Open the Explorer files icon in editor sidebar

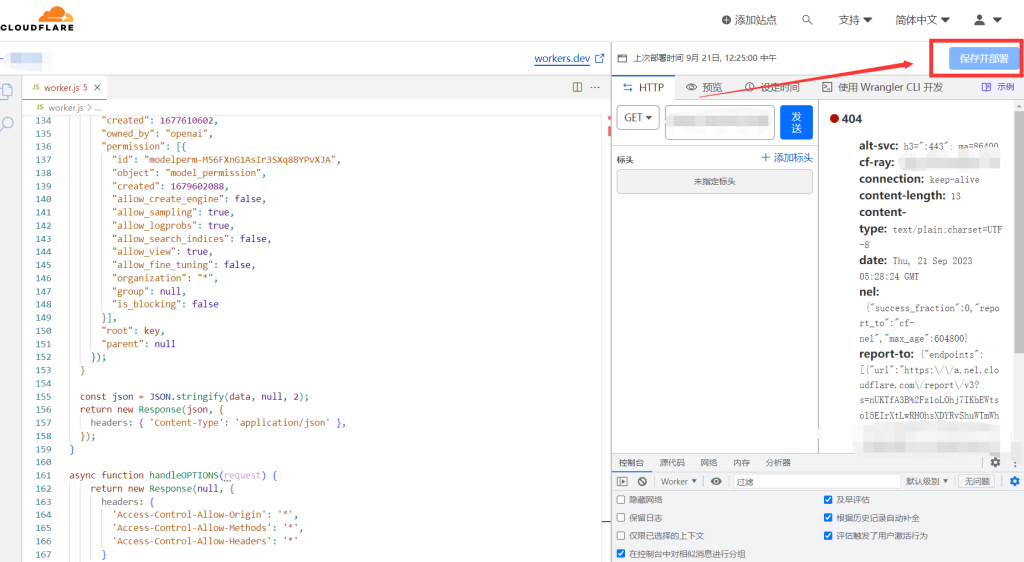point(7,91)
